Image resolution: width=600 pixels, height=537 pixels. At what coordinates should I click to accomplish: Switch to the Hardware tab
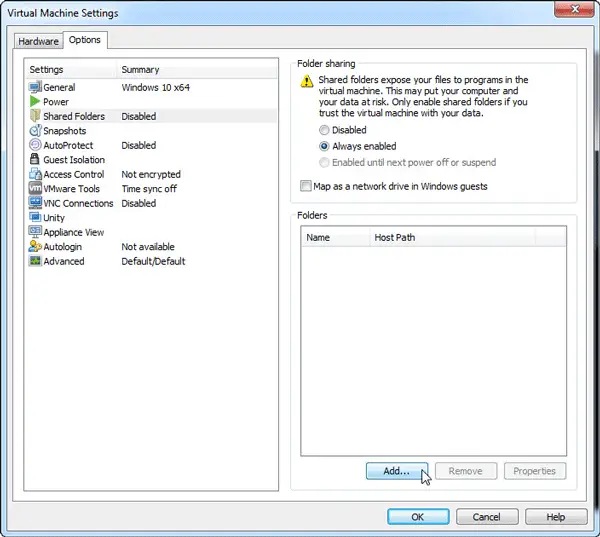pos(38,41)
